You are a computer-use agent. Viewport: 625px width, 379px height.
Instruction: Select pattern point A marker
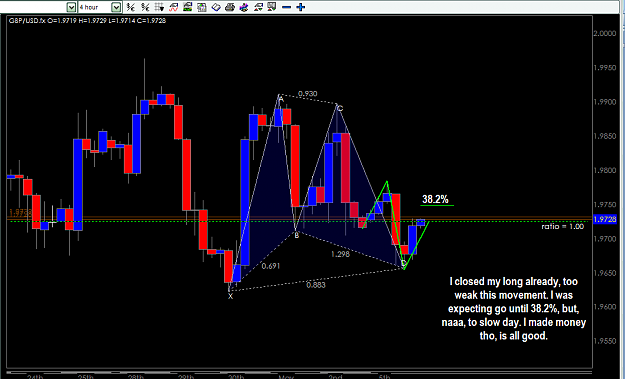point(281,98)
